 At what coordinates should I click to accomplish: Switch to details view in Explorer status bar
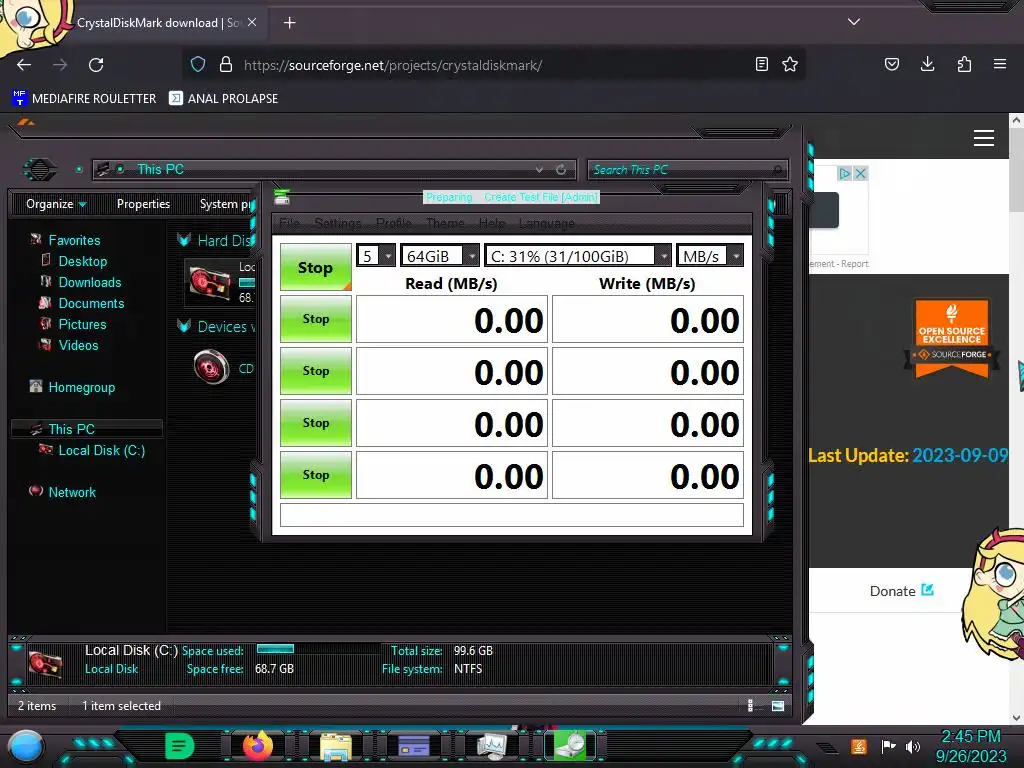click(750, 705)
